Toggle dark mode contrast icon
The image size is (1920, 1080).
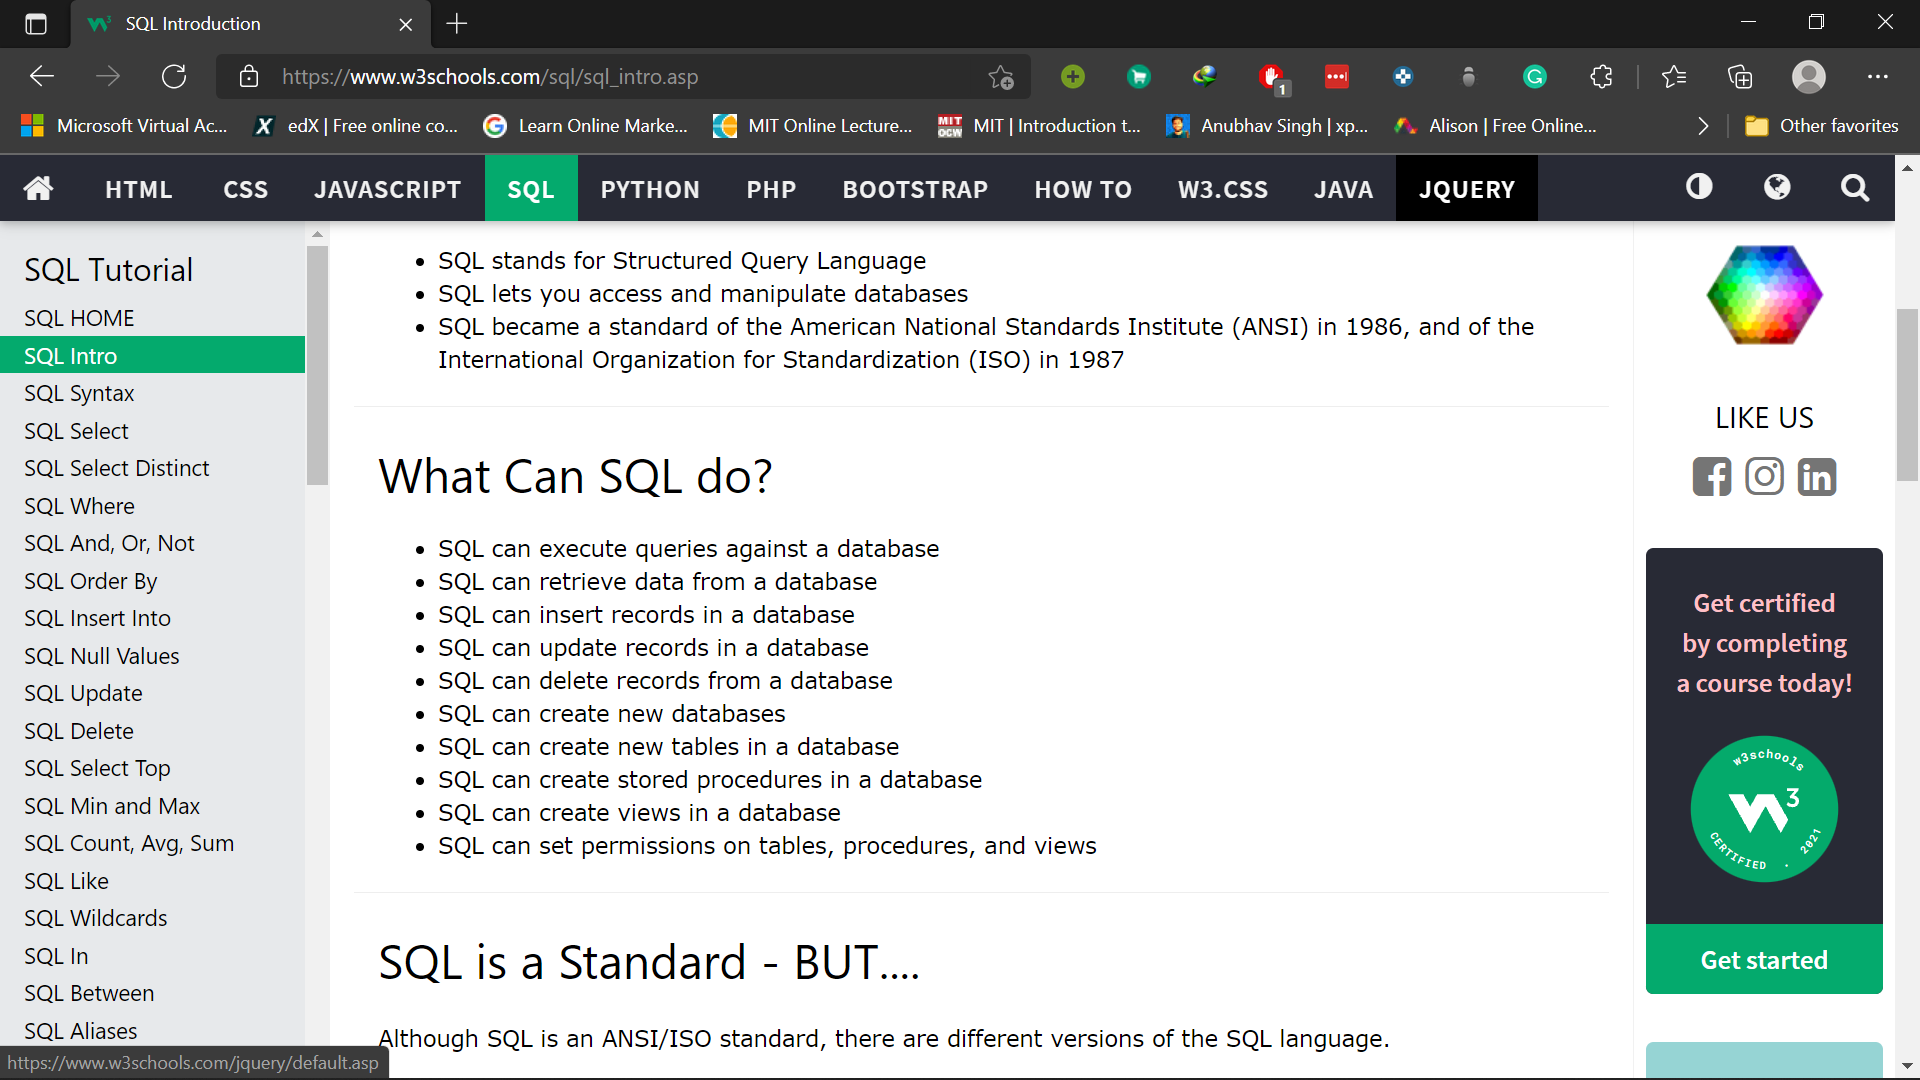pyautogui.click(x=1699, y=187)
